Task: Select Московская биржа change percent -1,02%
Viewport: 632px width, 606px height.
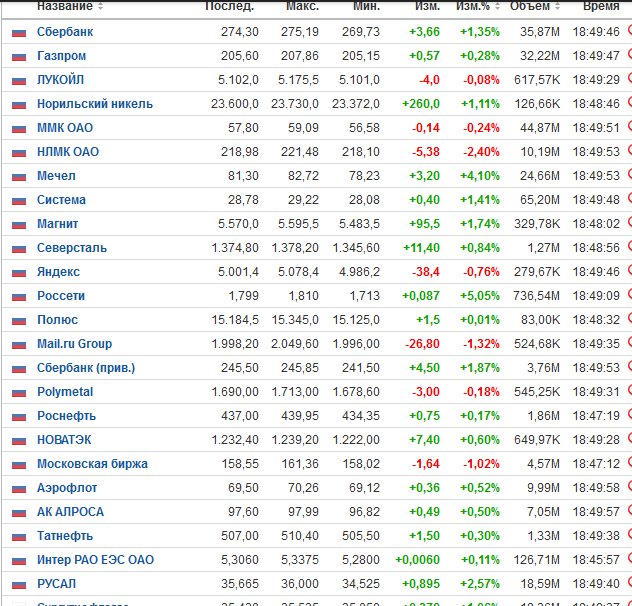Action: click(x=481, y=464)
